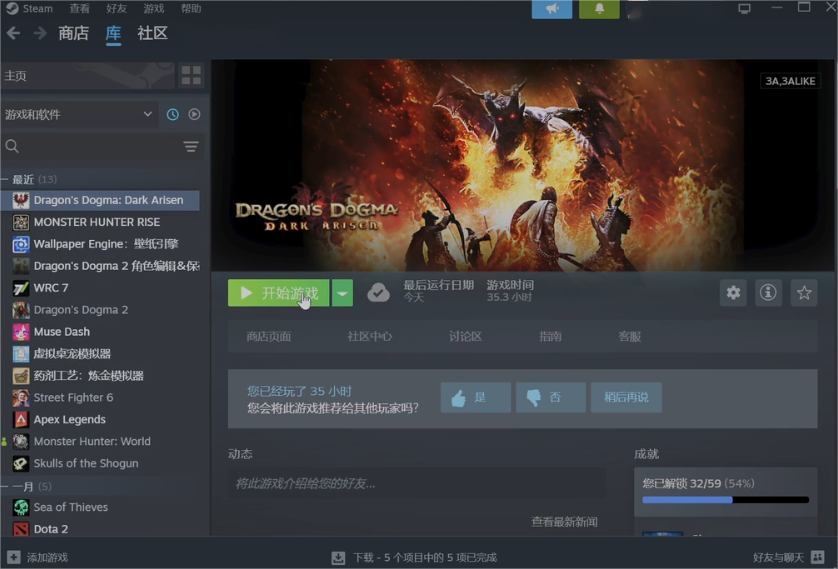
Task: Click the ready-to-play filter icon
Action: (194, 115)
